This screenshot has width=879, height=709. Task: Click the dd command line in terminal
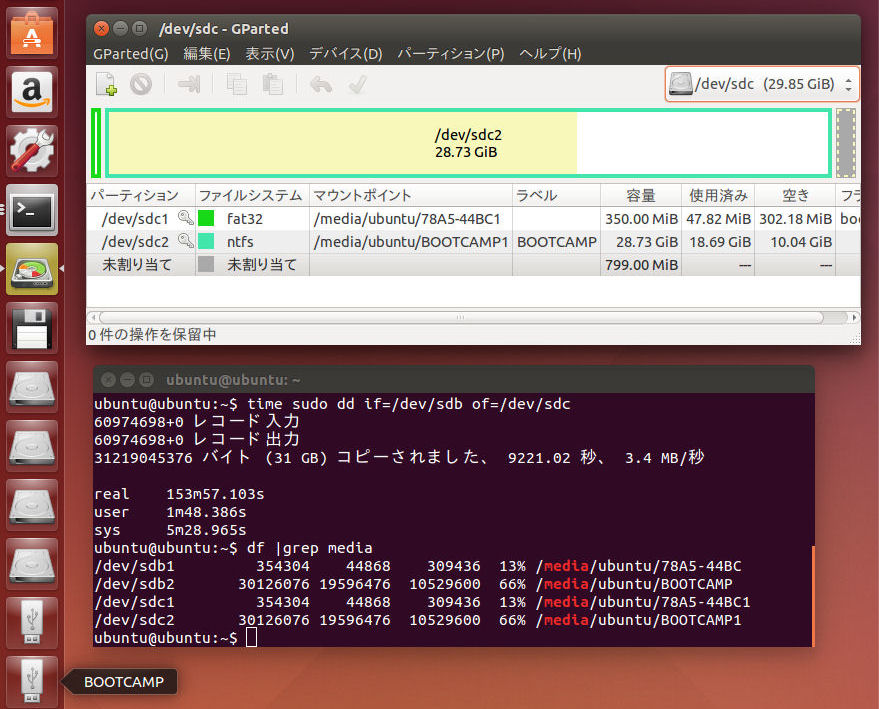(x=332, y=404)
